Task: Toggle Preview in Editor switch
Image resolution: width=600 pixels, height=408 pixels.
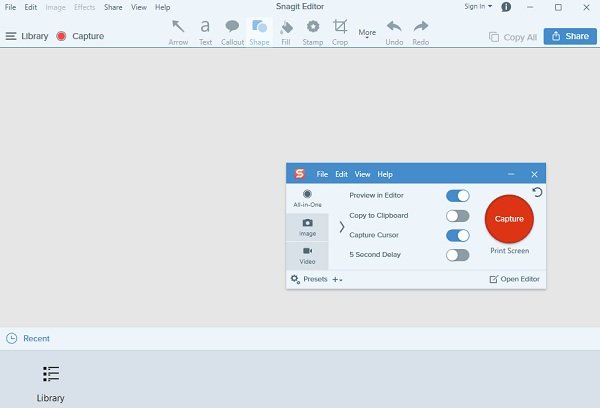Action: (458, 196)
